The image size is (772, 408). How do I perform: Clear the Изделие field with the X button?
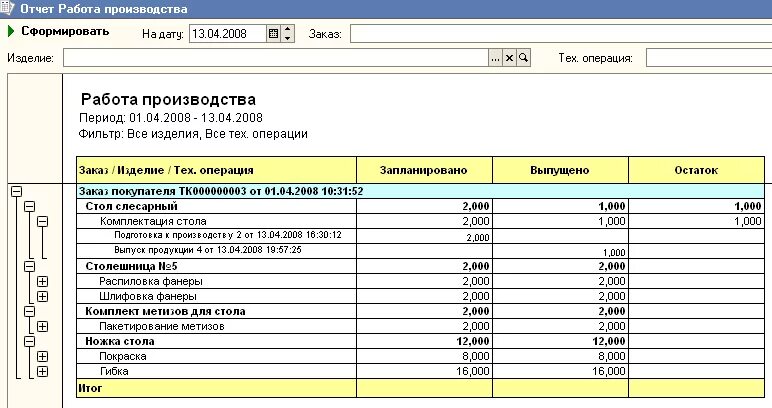[510, 58]
